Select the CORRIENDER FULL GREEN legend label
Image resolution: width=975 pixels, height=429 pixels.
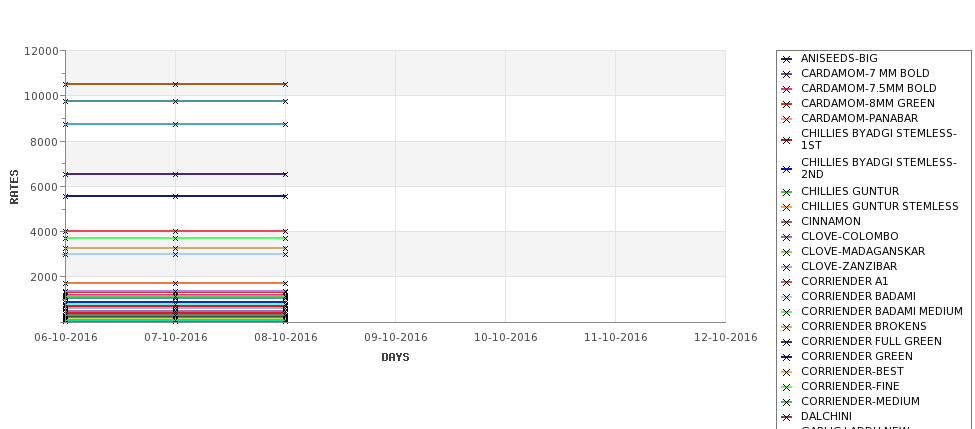point(871,341)
